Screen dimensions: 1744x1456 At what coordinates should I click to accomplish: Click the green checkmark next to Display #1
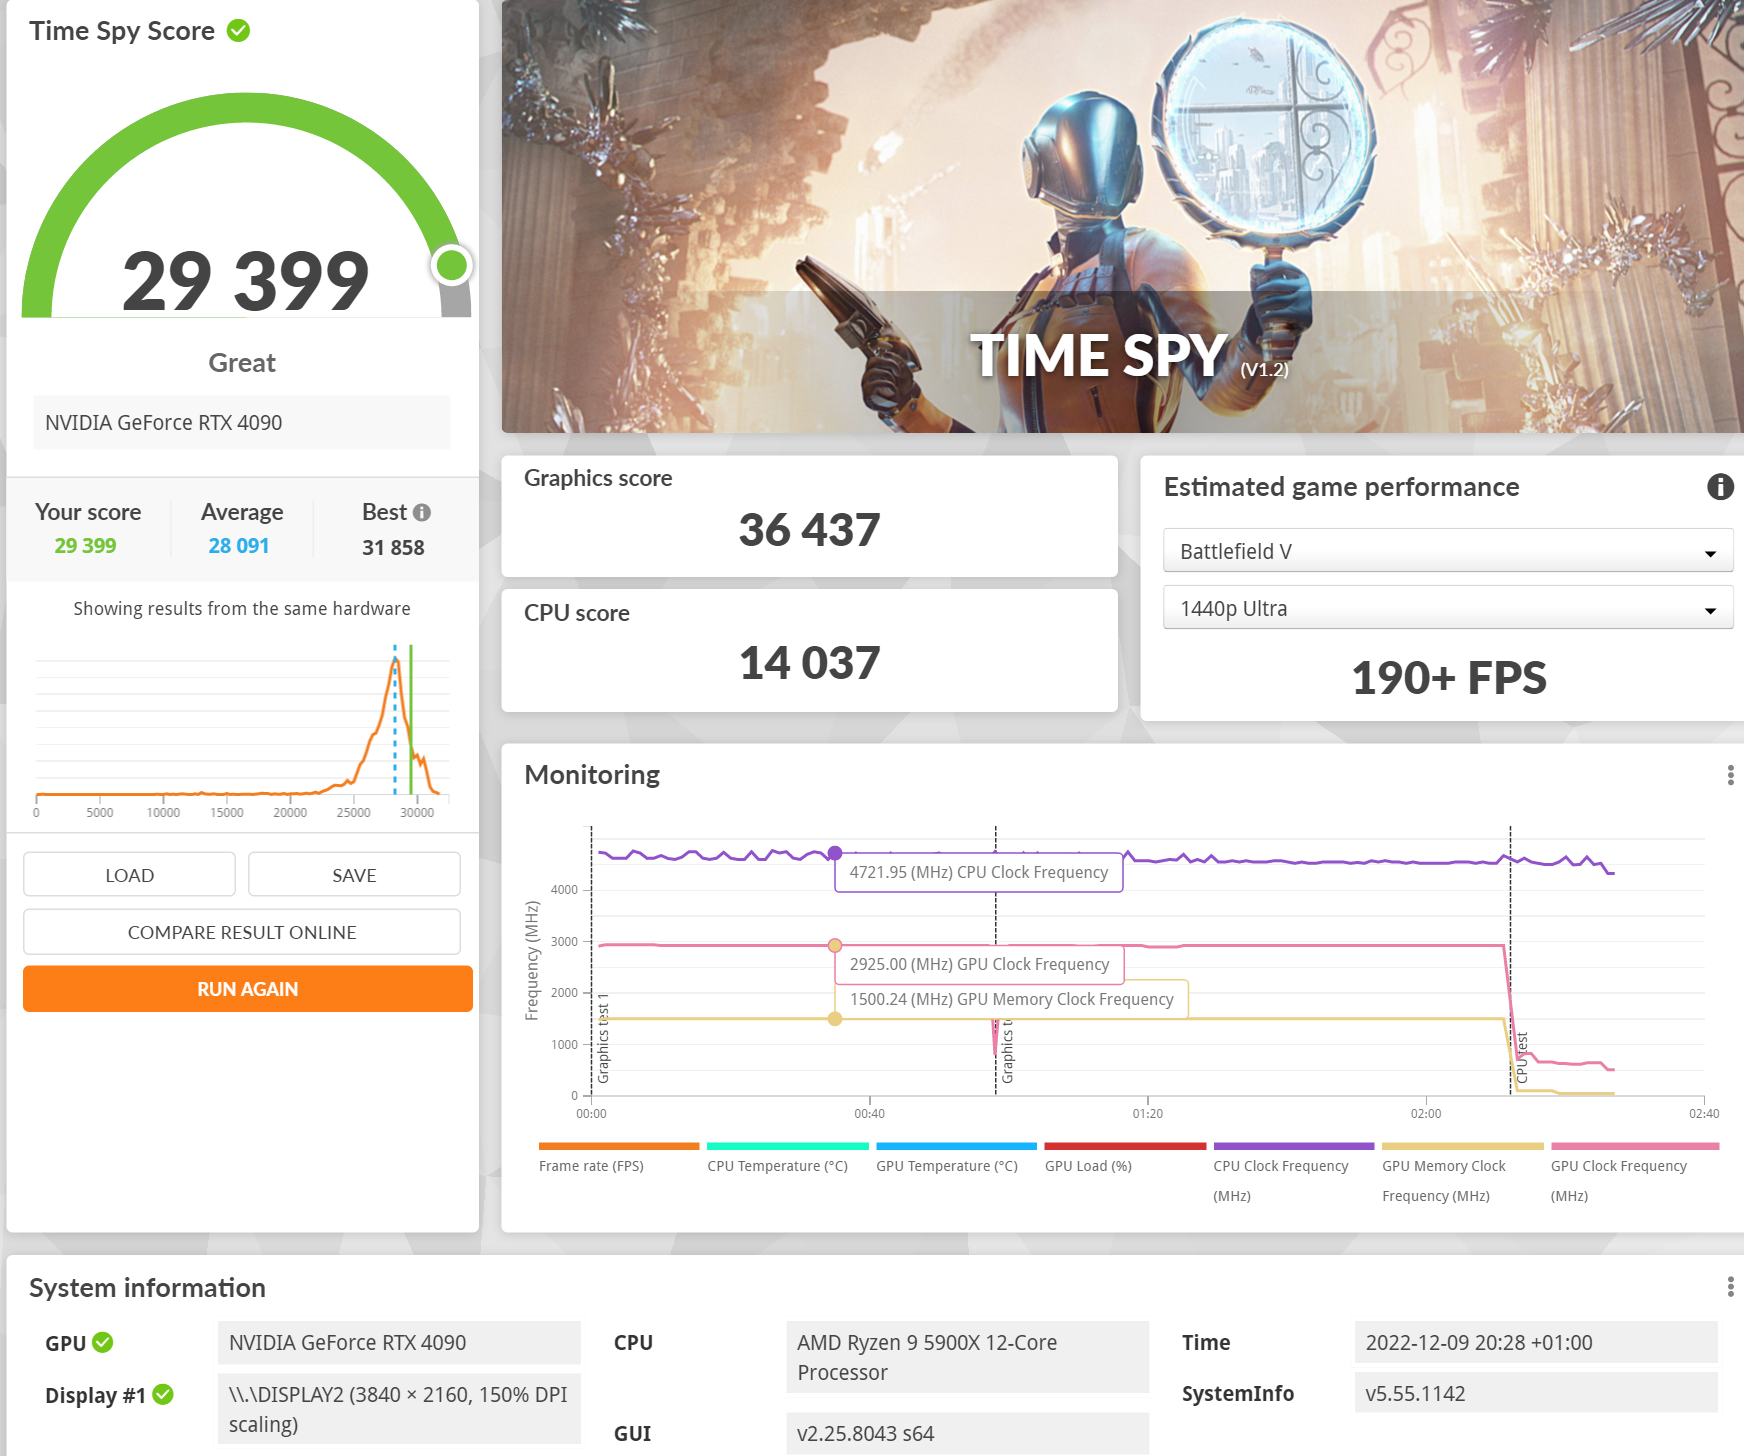[x=163, y=1394]
